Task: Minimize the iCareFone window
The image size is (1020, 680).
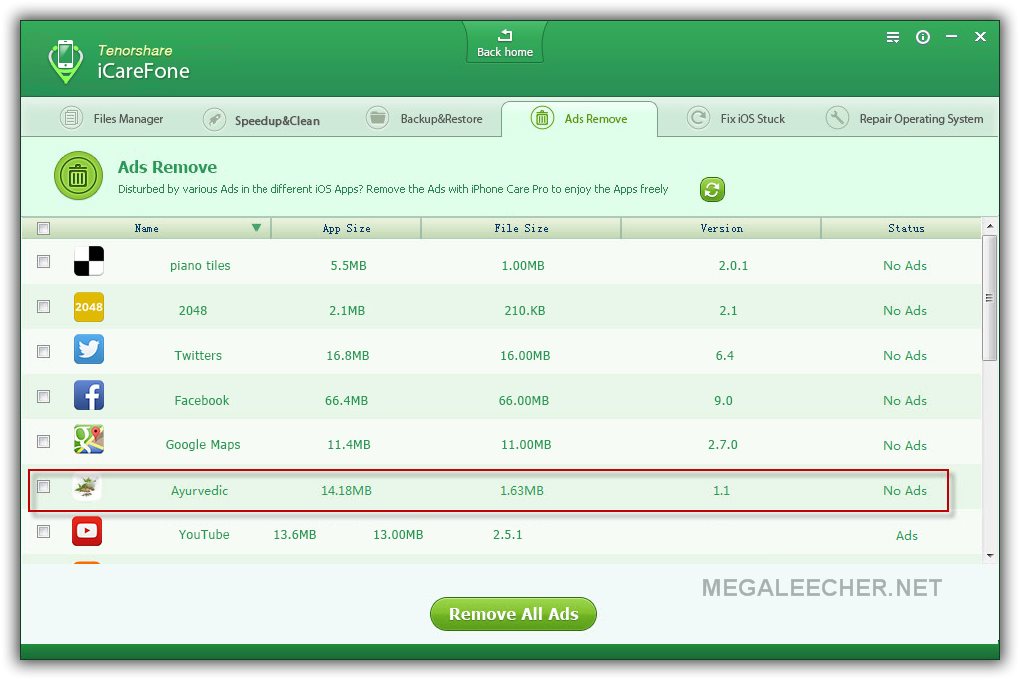Action: (x=951, y=36)
